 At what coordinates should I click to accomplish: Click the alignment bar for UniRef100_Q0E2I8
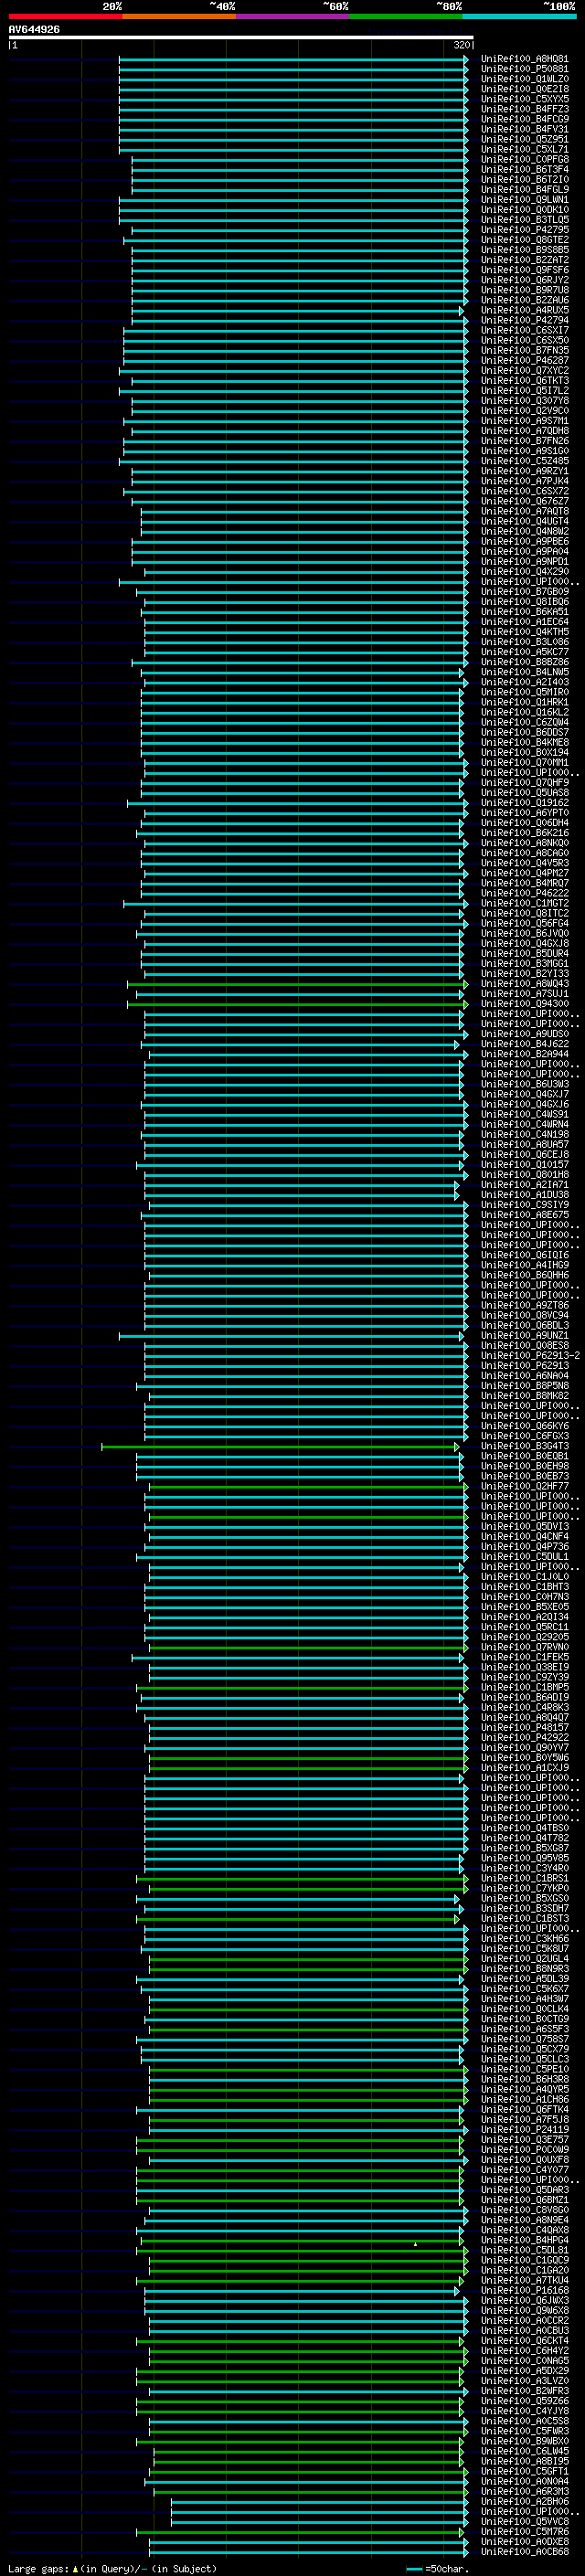click(x=293, y=89)
